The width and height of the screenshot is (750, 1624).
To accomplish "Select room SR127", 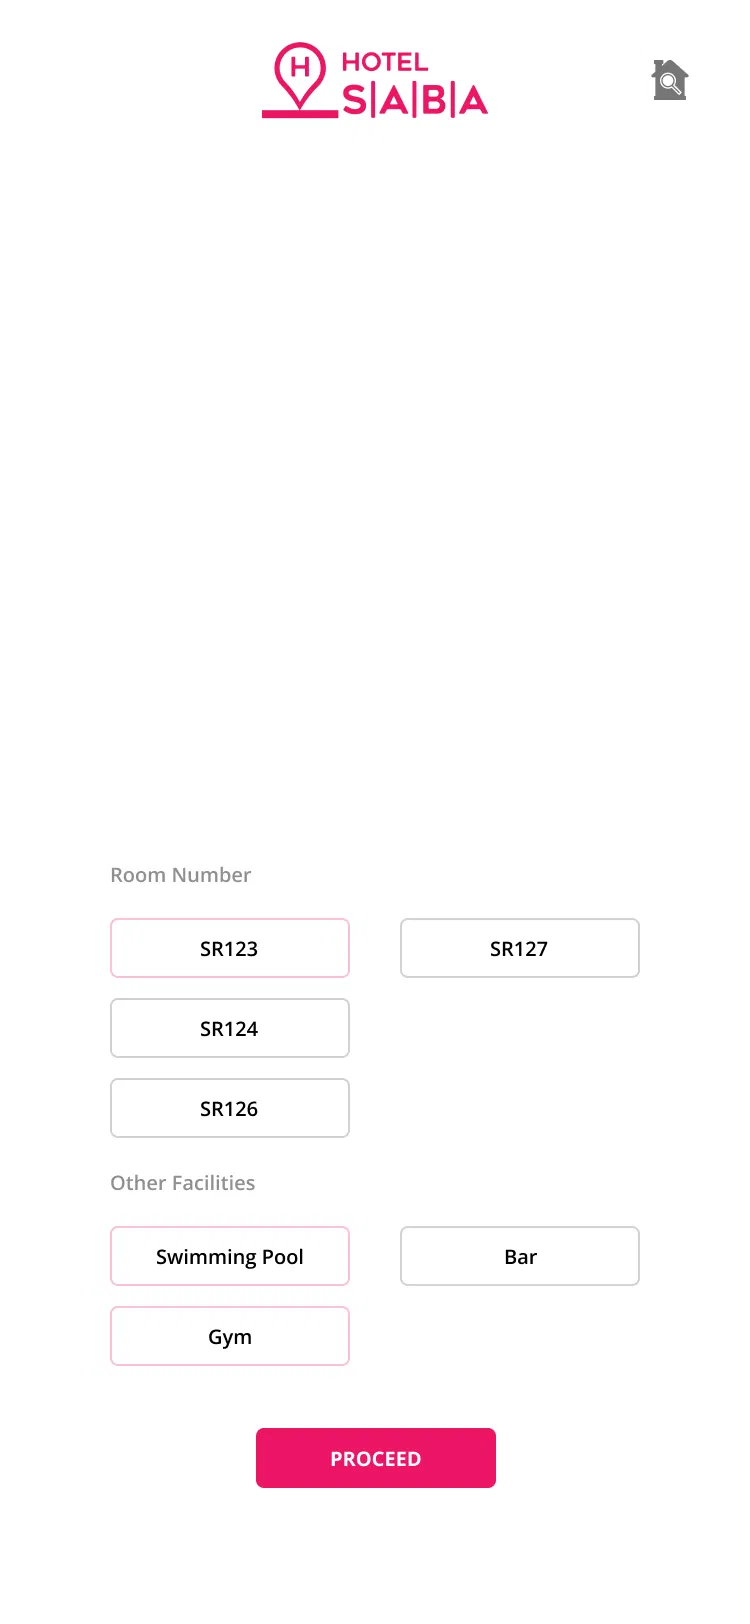I will [519, 948].
